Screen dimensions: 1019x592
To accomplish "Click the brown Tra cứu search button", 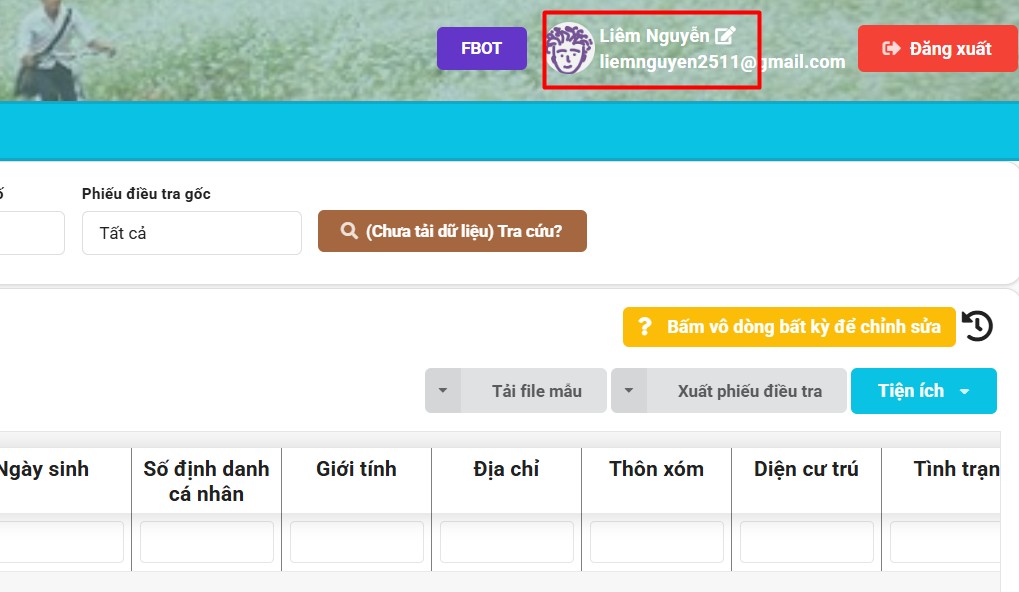I will [452, 231].
